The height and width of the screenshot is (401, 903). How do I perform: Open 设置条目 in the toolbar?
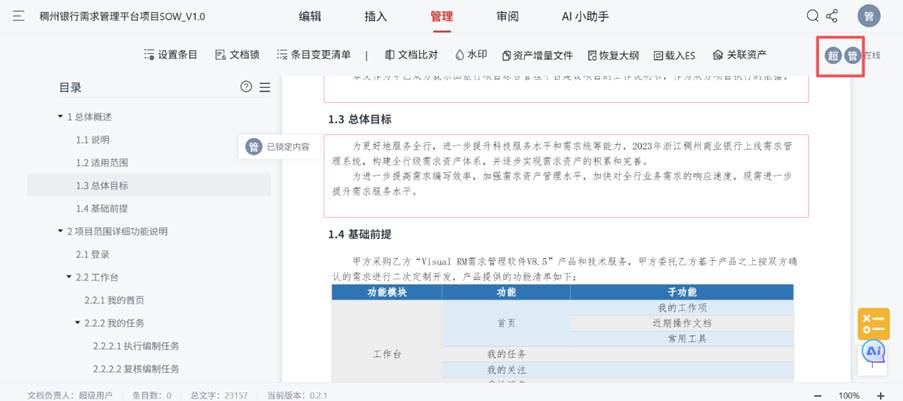[x=170, y=55]
